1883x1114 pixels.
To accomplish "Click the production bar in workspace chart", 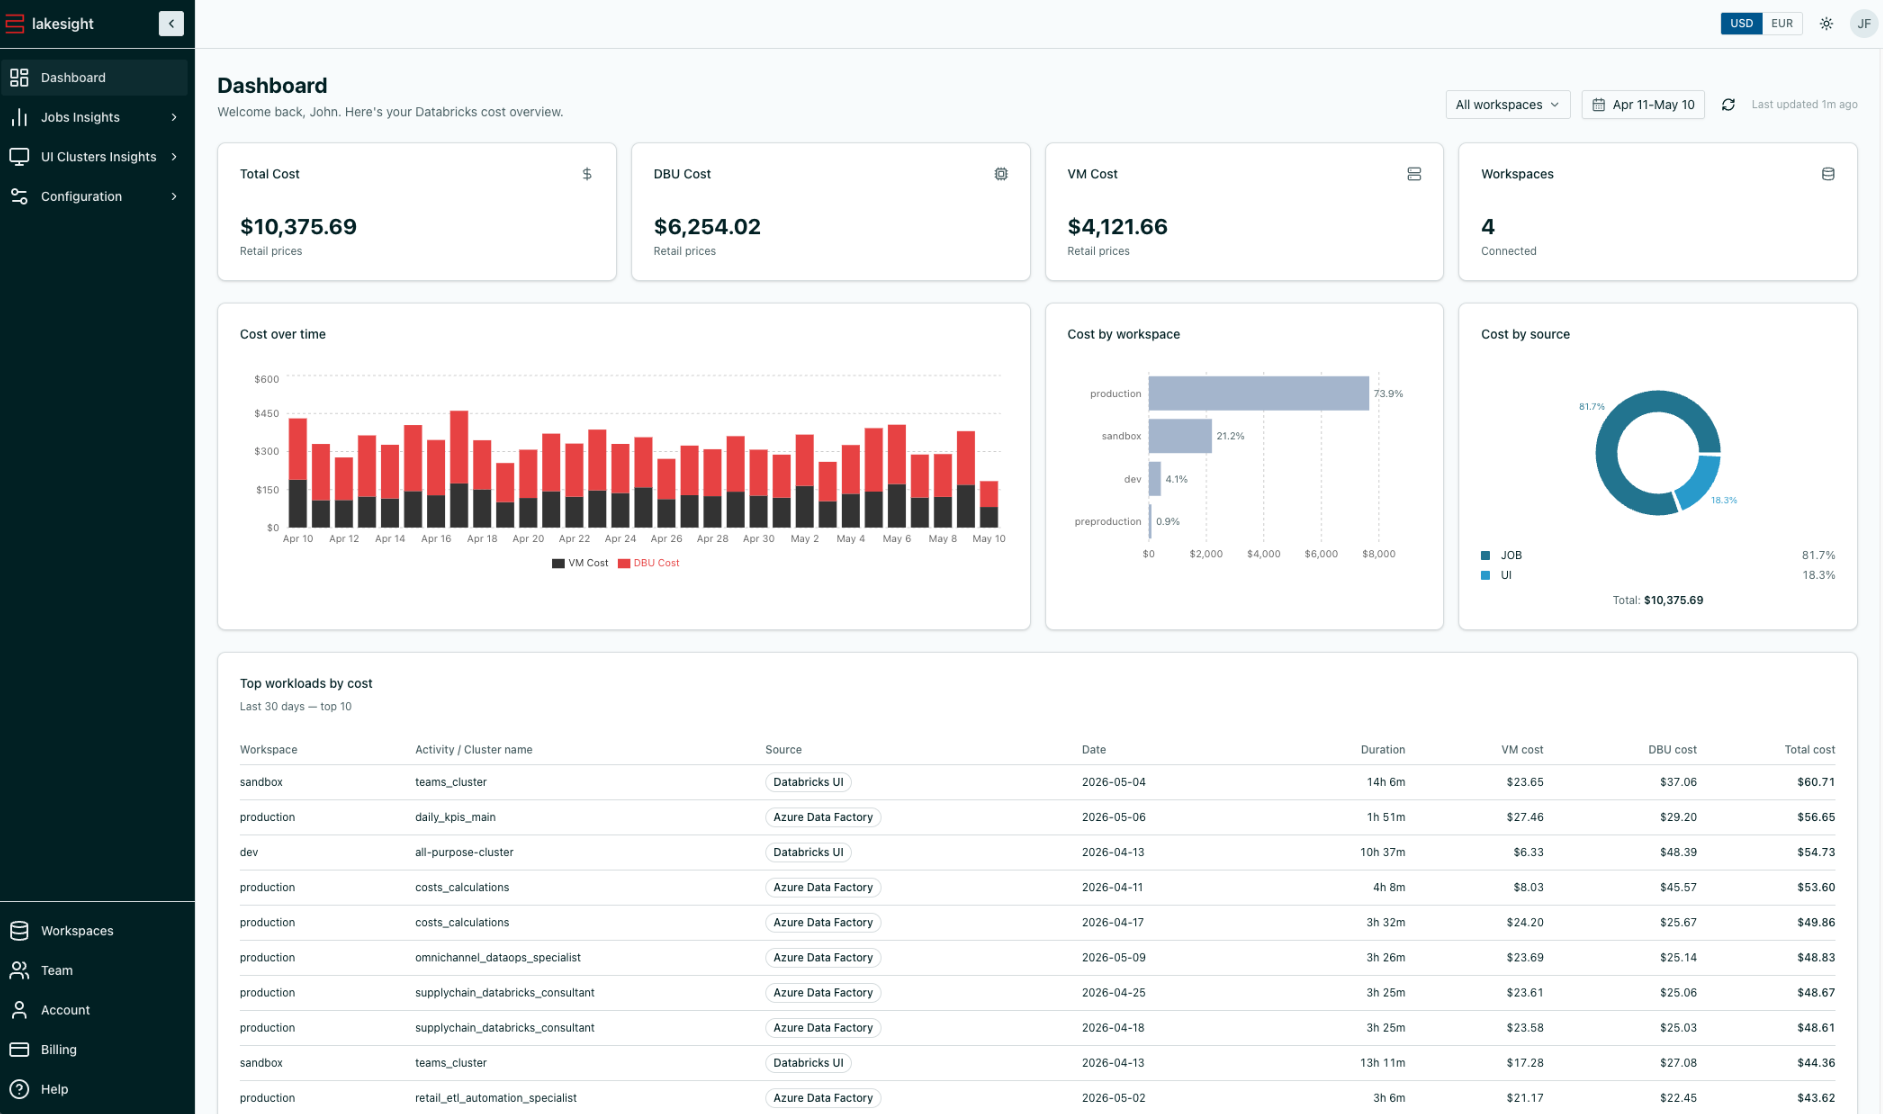I will [1258, 393].
